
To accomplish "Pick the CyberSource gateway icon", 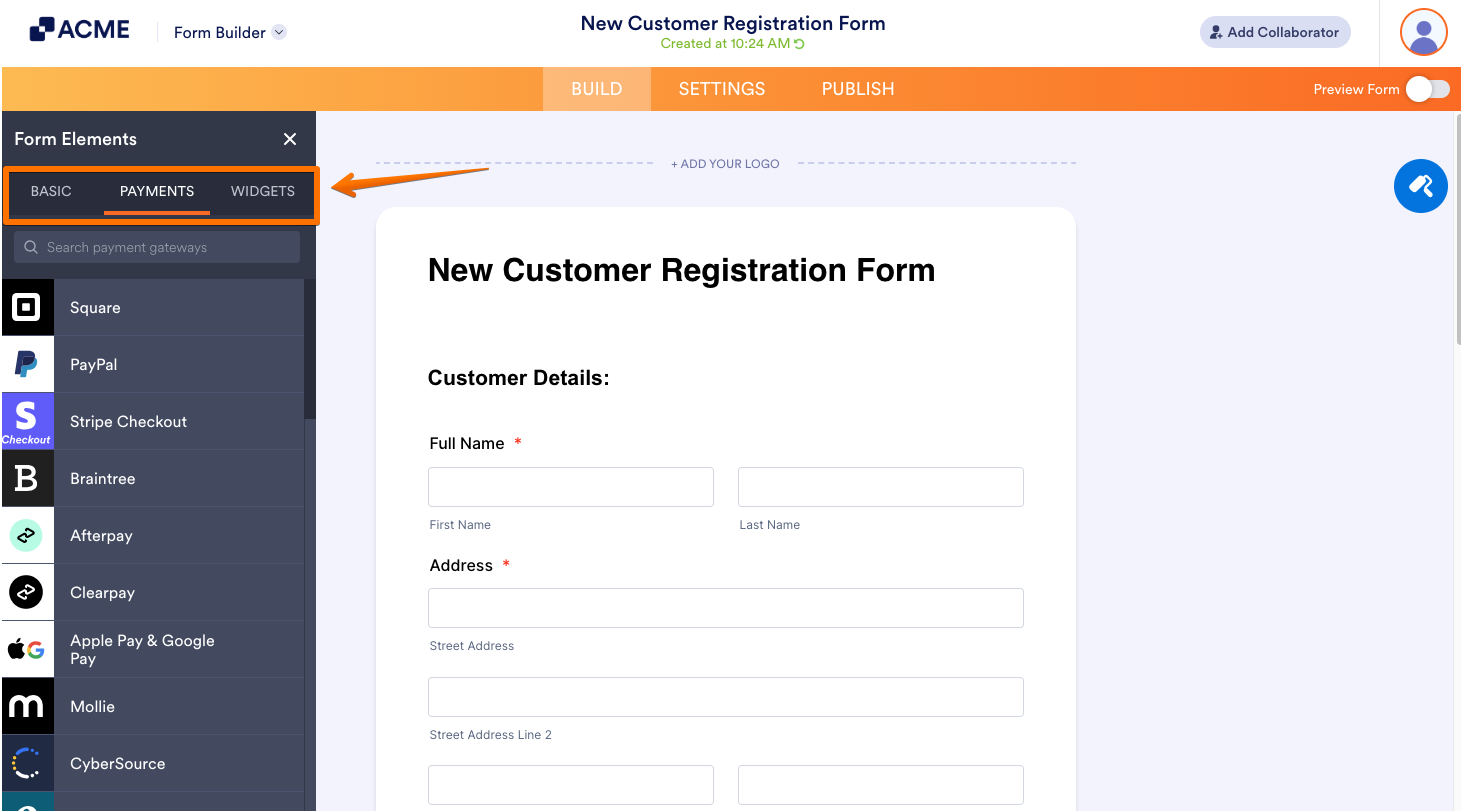I will point(27,762).
